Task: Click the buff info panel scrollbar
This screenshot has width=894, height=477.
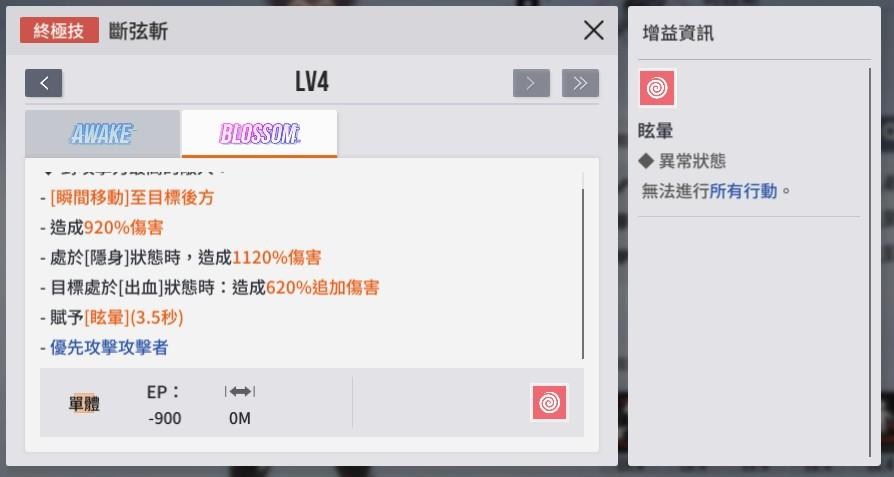Action: [870, 262]
